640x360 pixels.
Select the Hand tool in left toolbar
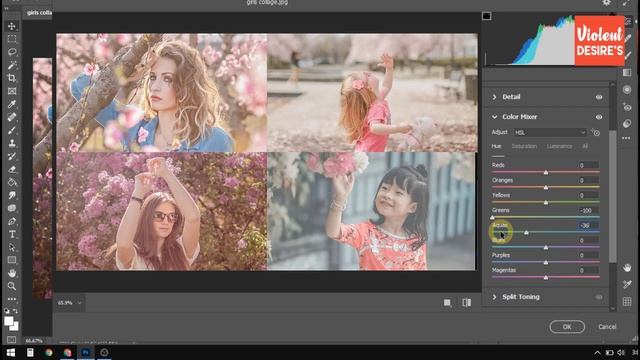[12, 273]
